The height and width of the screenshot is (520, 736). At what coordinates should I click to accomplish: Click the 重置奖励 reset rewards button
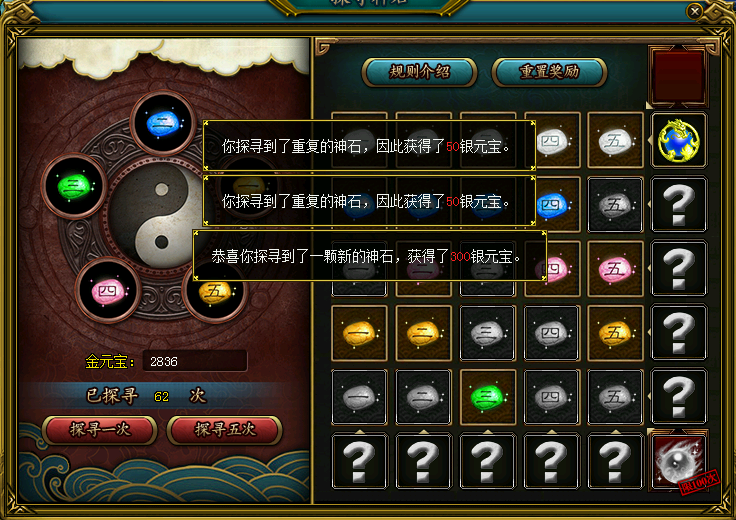click(549, 72)
